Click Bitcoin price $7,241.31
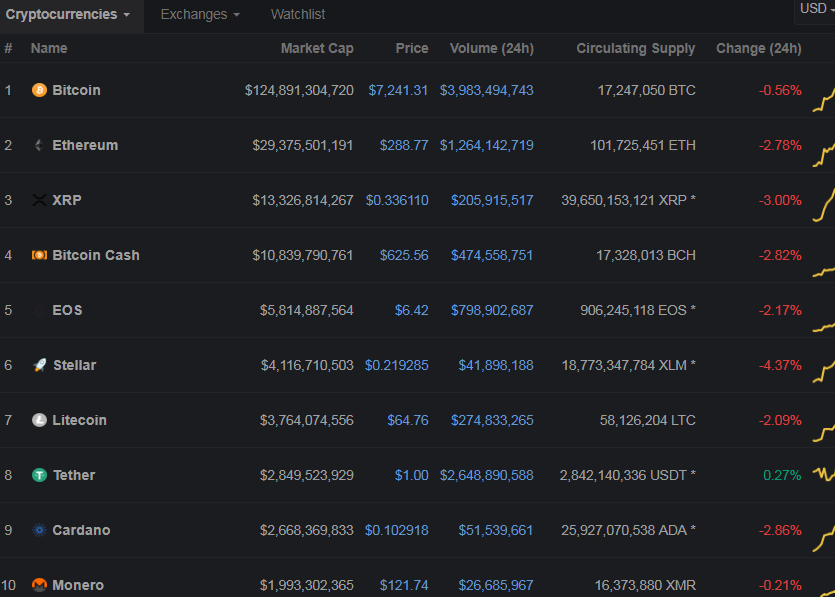The width and height of the screenshot is (835, 597). (x=398, y=90)
